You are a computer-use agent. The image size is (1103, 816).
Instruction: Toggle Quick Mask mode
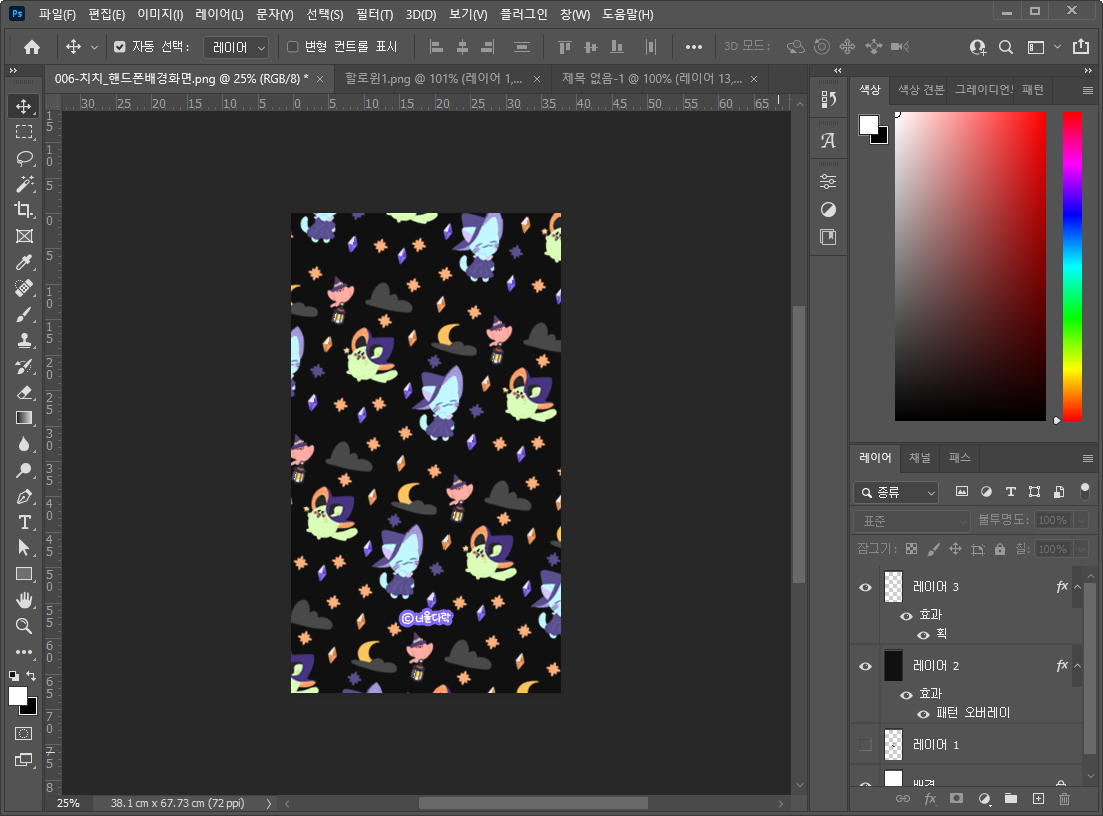pyautogui.click(x=23, y=733)
